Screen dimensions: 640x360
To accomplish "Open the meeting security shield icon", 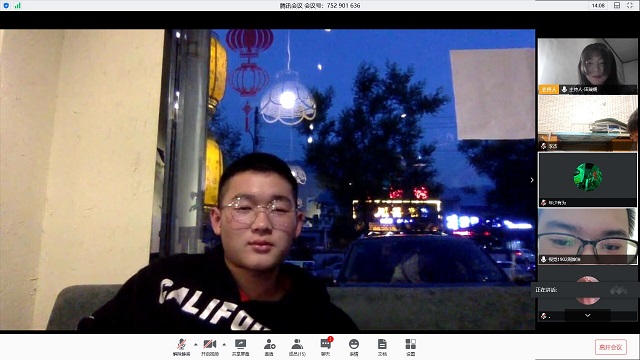I will (6, 5).
